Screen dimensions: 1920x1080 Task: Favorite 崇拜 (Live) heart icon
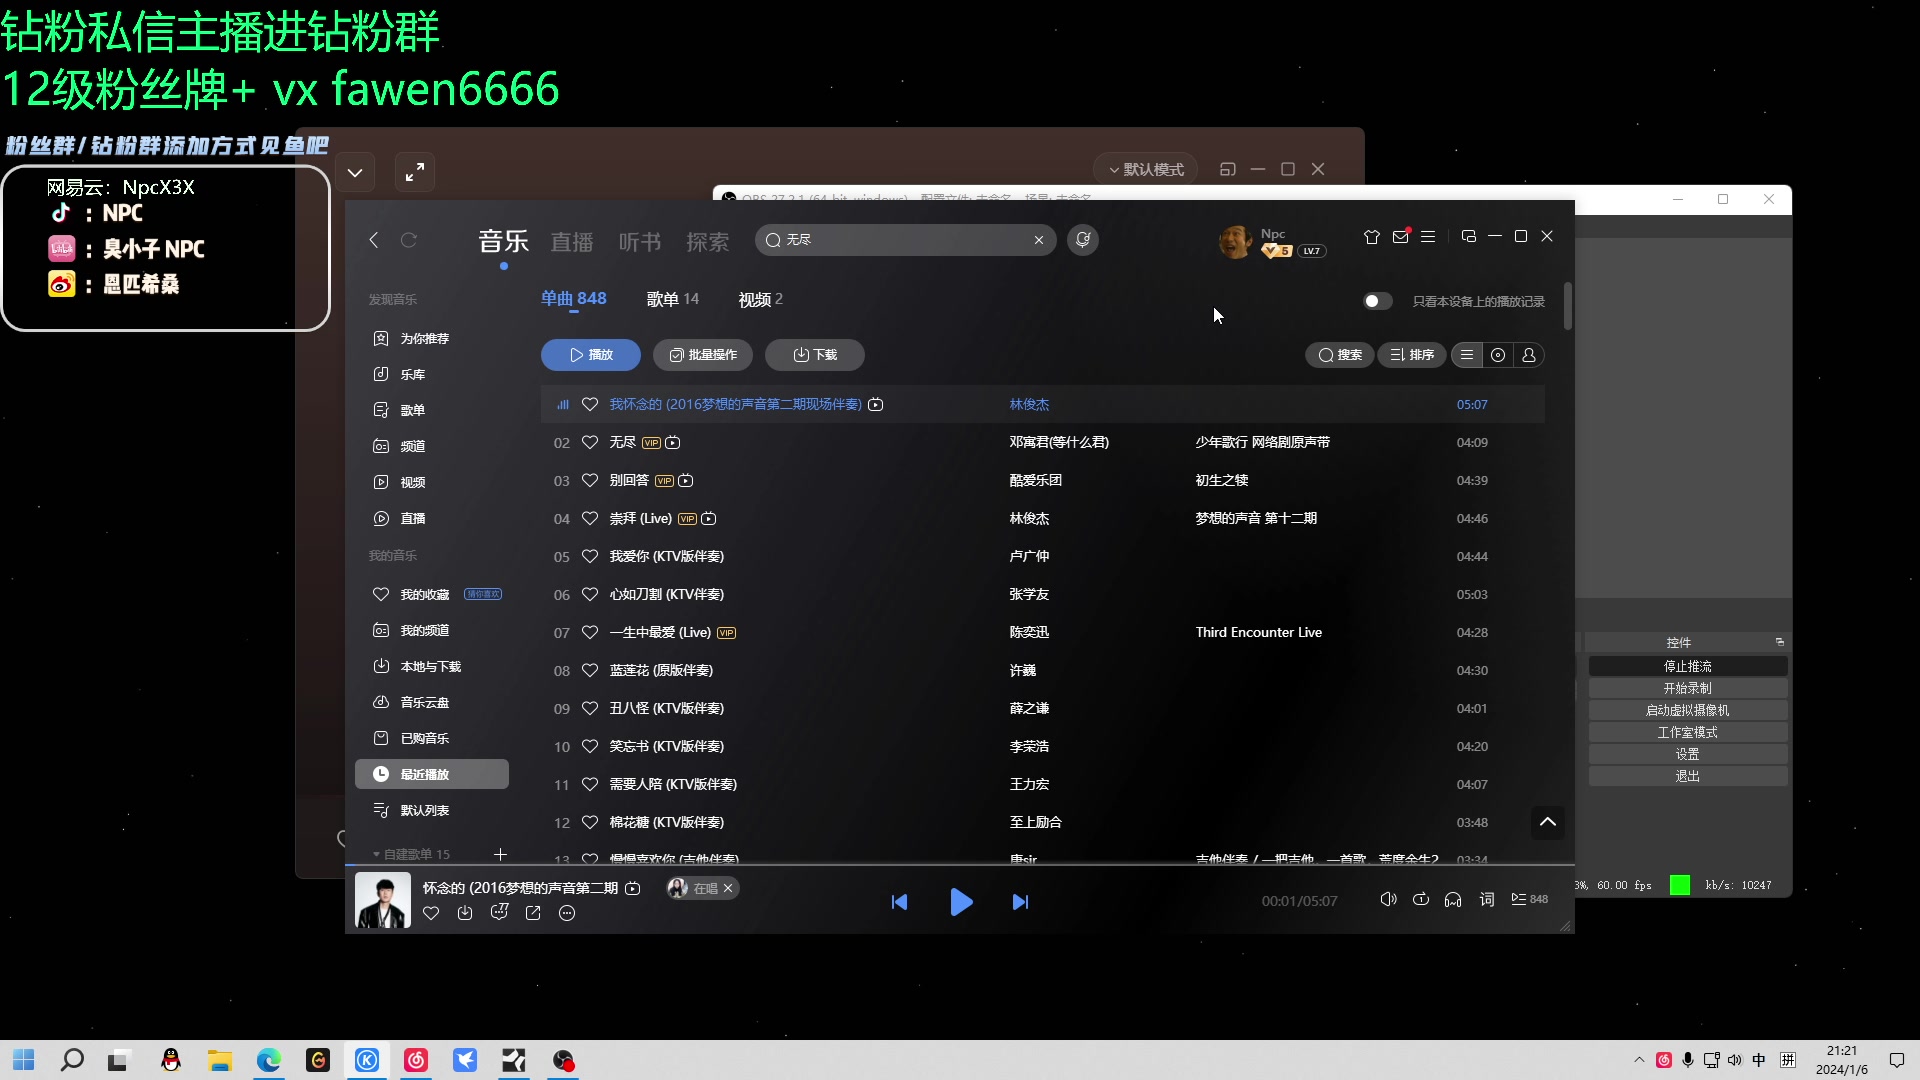pos(590,518)
